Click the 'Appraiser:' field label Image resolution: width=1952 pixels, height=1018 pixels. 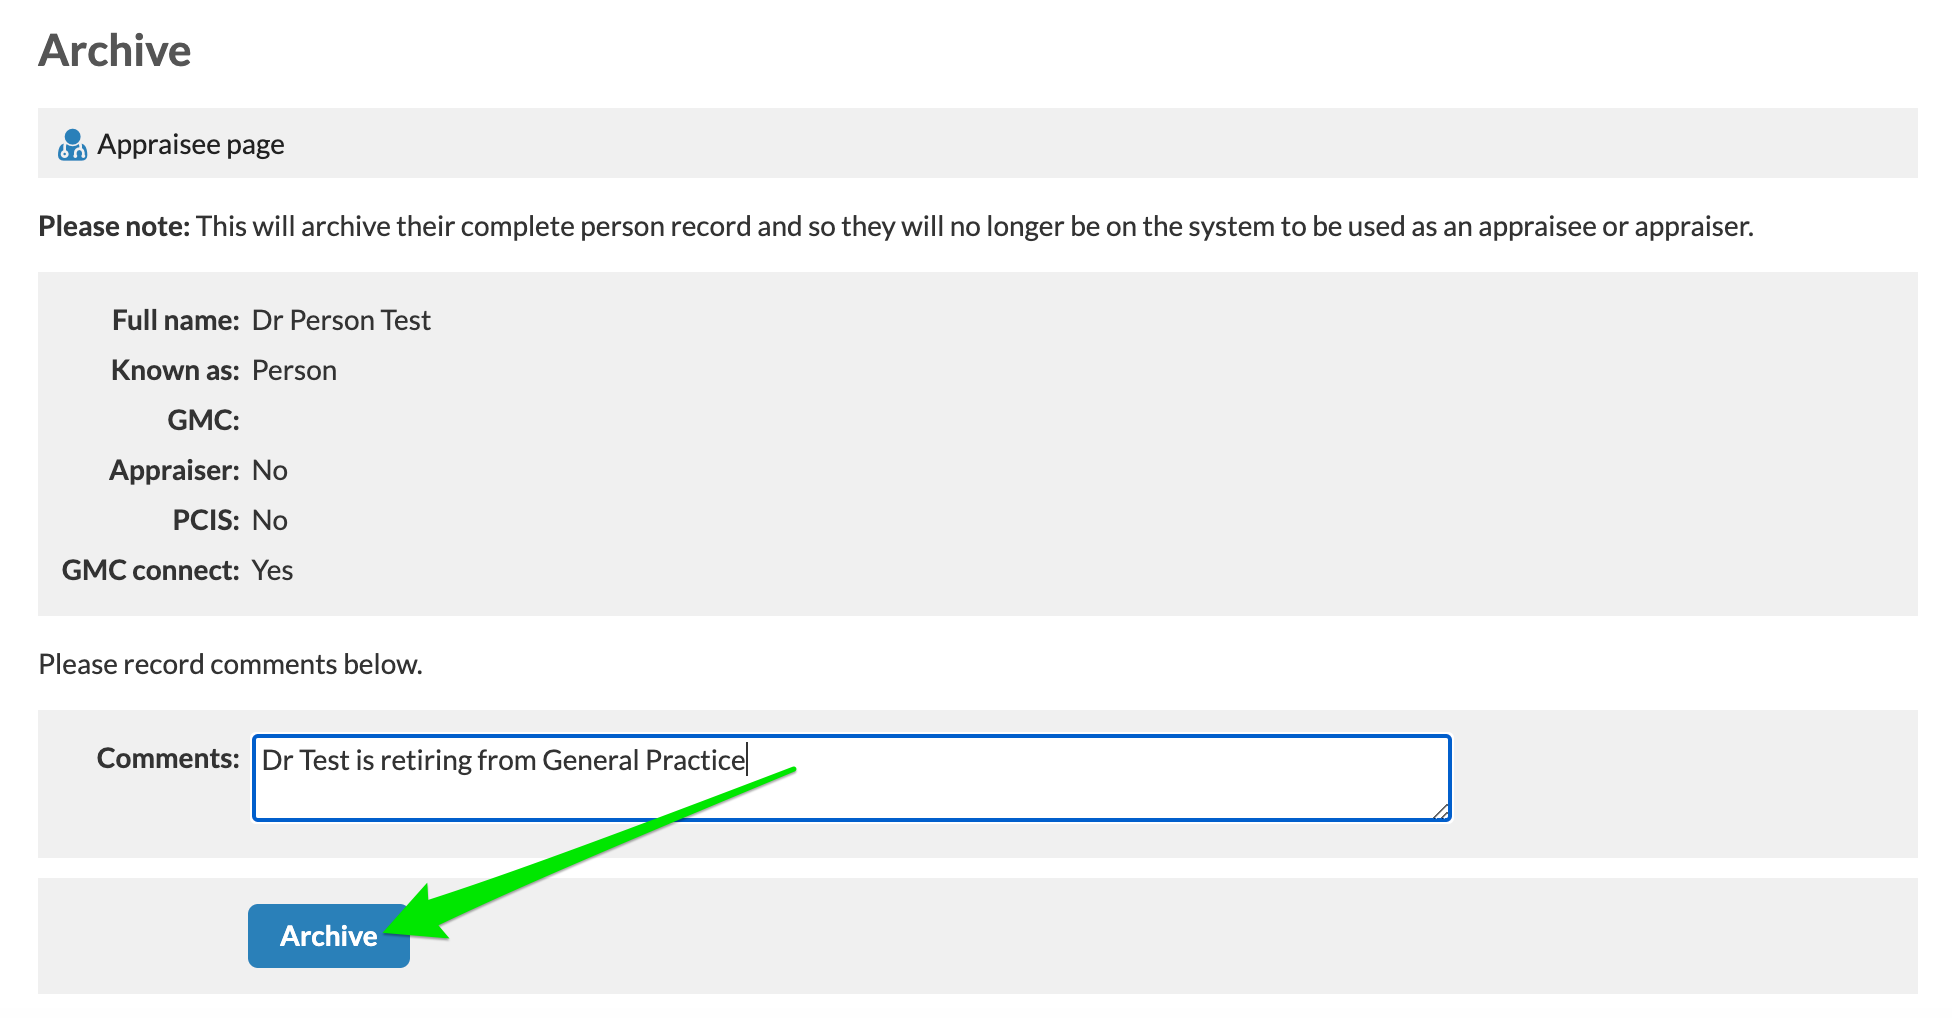[174, 471]
